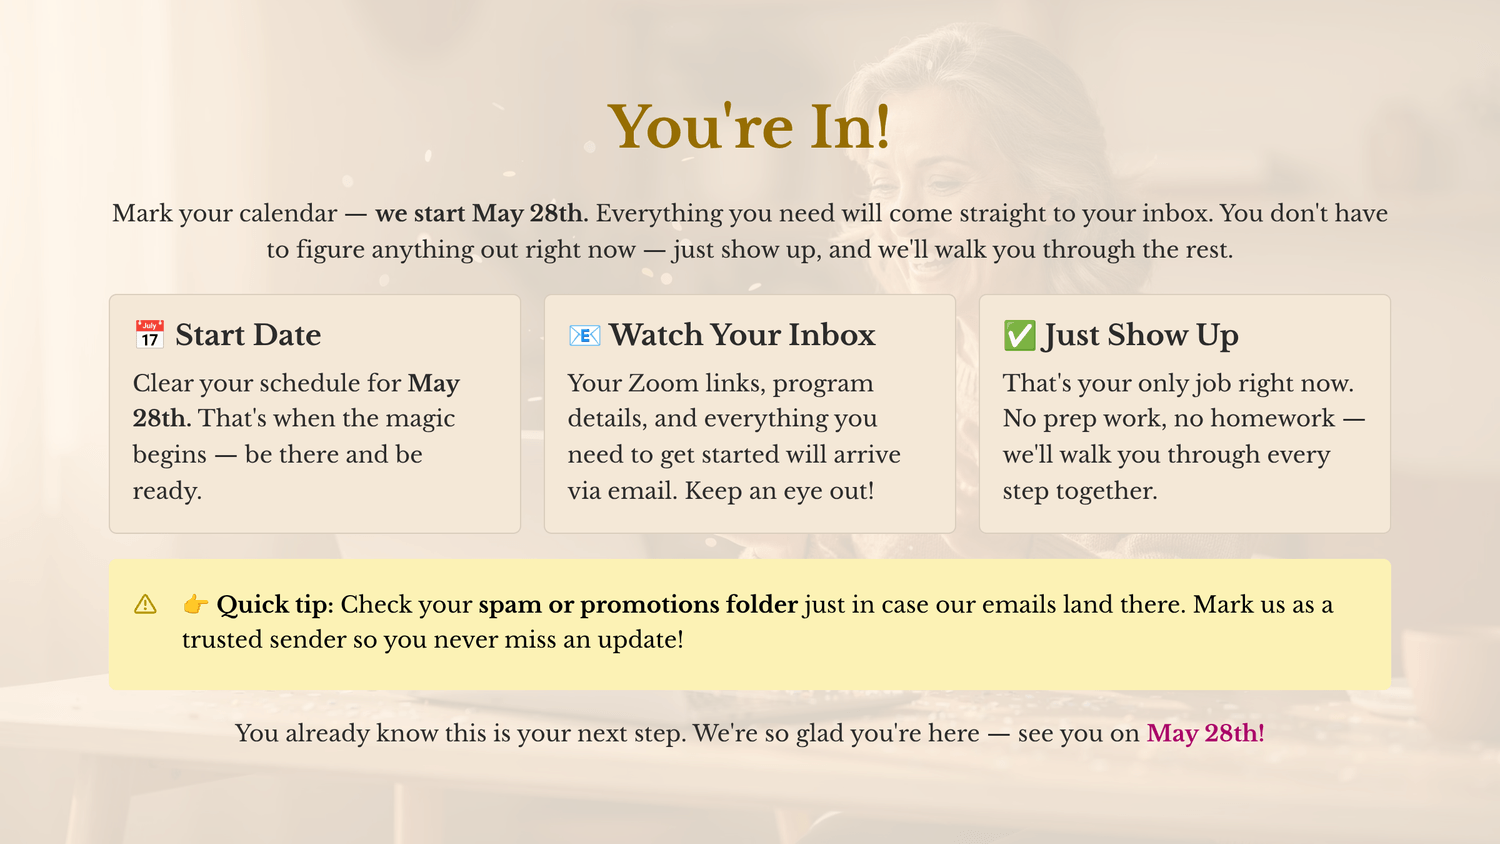Viewport: 1500px width, 844px height.
Task: Click the bold "Quick tip:" label
Action: point(275,604)
